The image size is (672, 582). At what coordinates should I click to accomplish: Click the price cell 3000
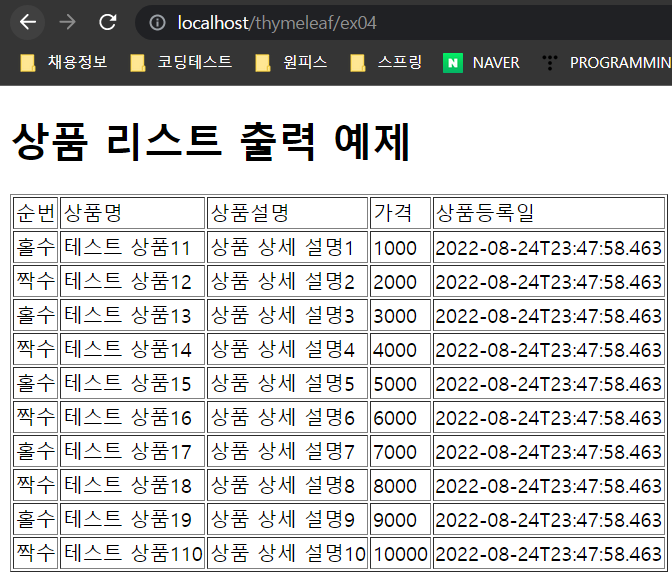(400, 315)
